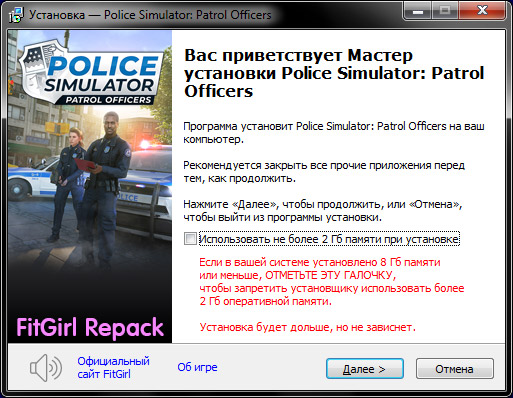
Task: Open the Официальный сайт FitGirl link
Action: [x=113, y=368]
